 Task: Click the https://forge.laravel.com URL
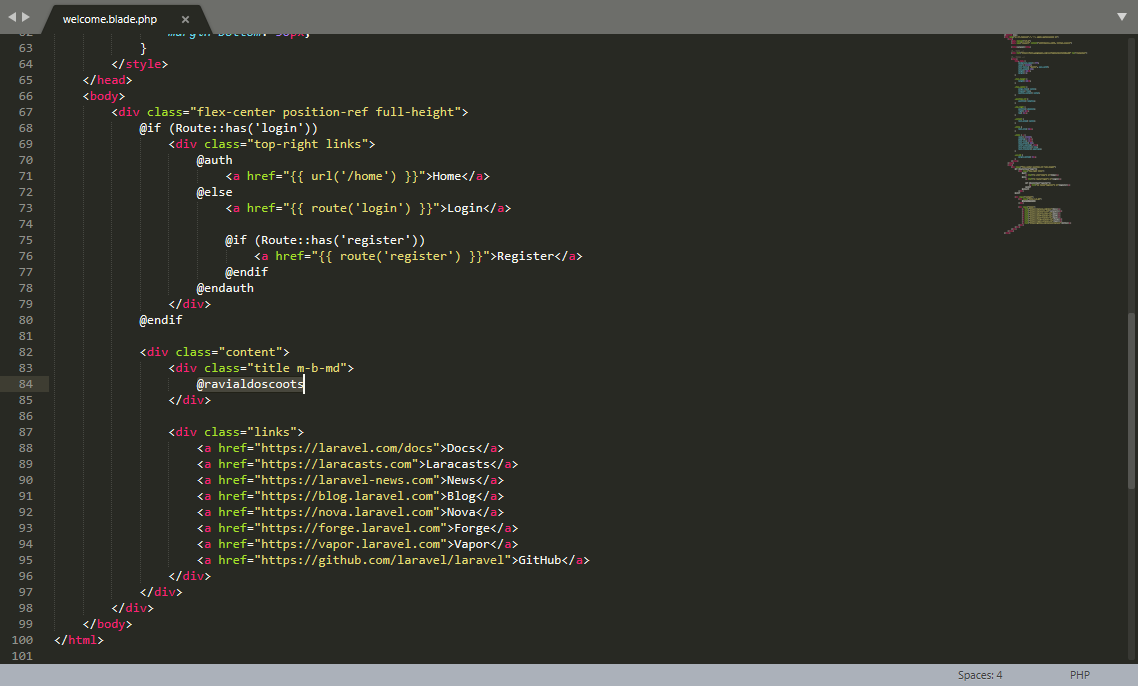(x=351, y=528)
